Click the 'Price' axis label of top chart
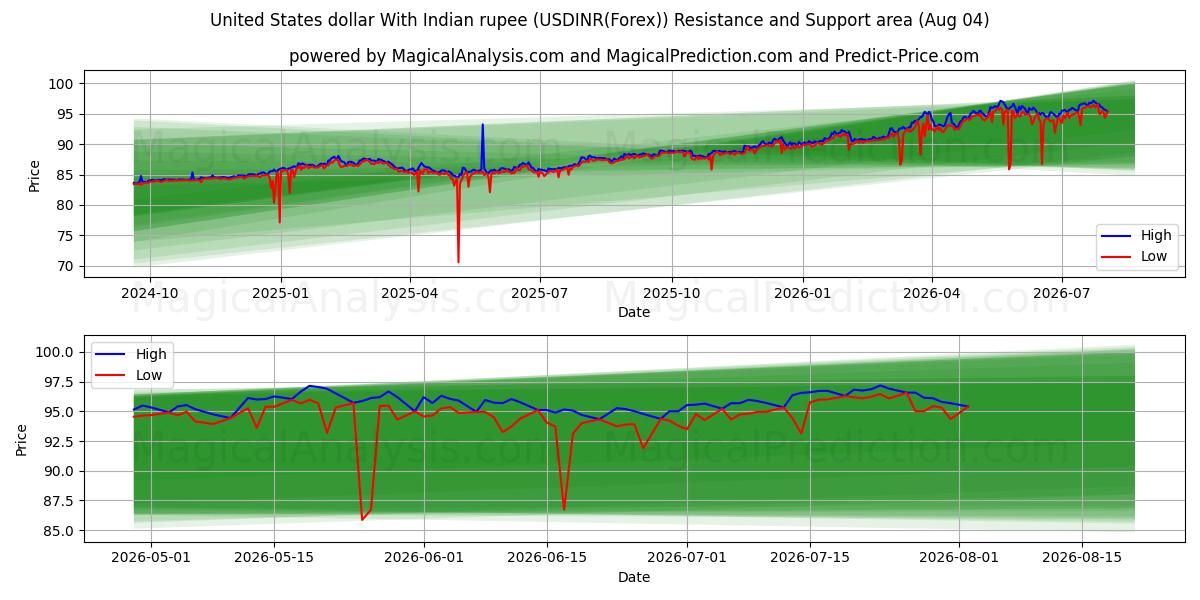The height and width of the screenshot is (600, 1200). tap(34, 175)
